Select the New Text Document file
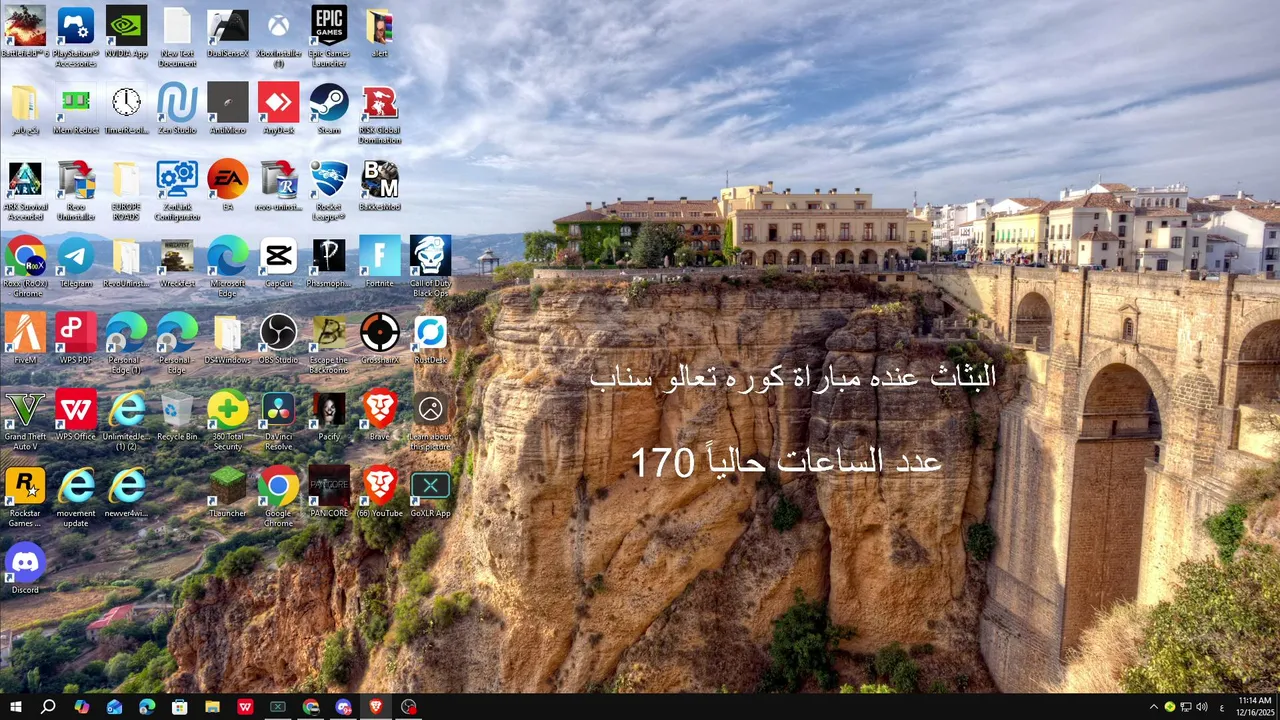 pyautogui.click(x=177, y=38)
